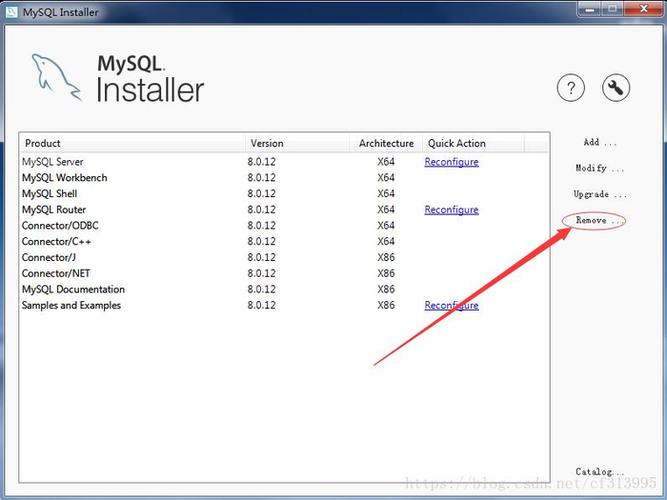667x500 pixels.
Task: Click version 8.0.12 of MySQL Documentation
Action: click(261, 289)
